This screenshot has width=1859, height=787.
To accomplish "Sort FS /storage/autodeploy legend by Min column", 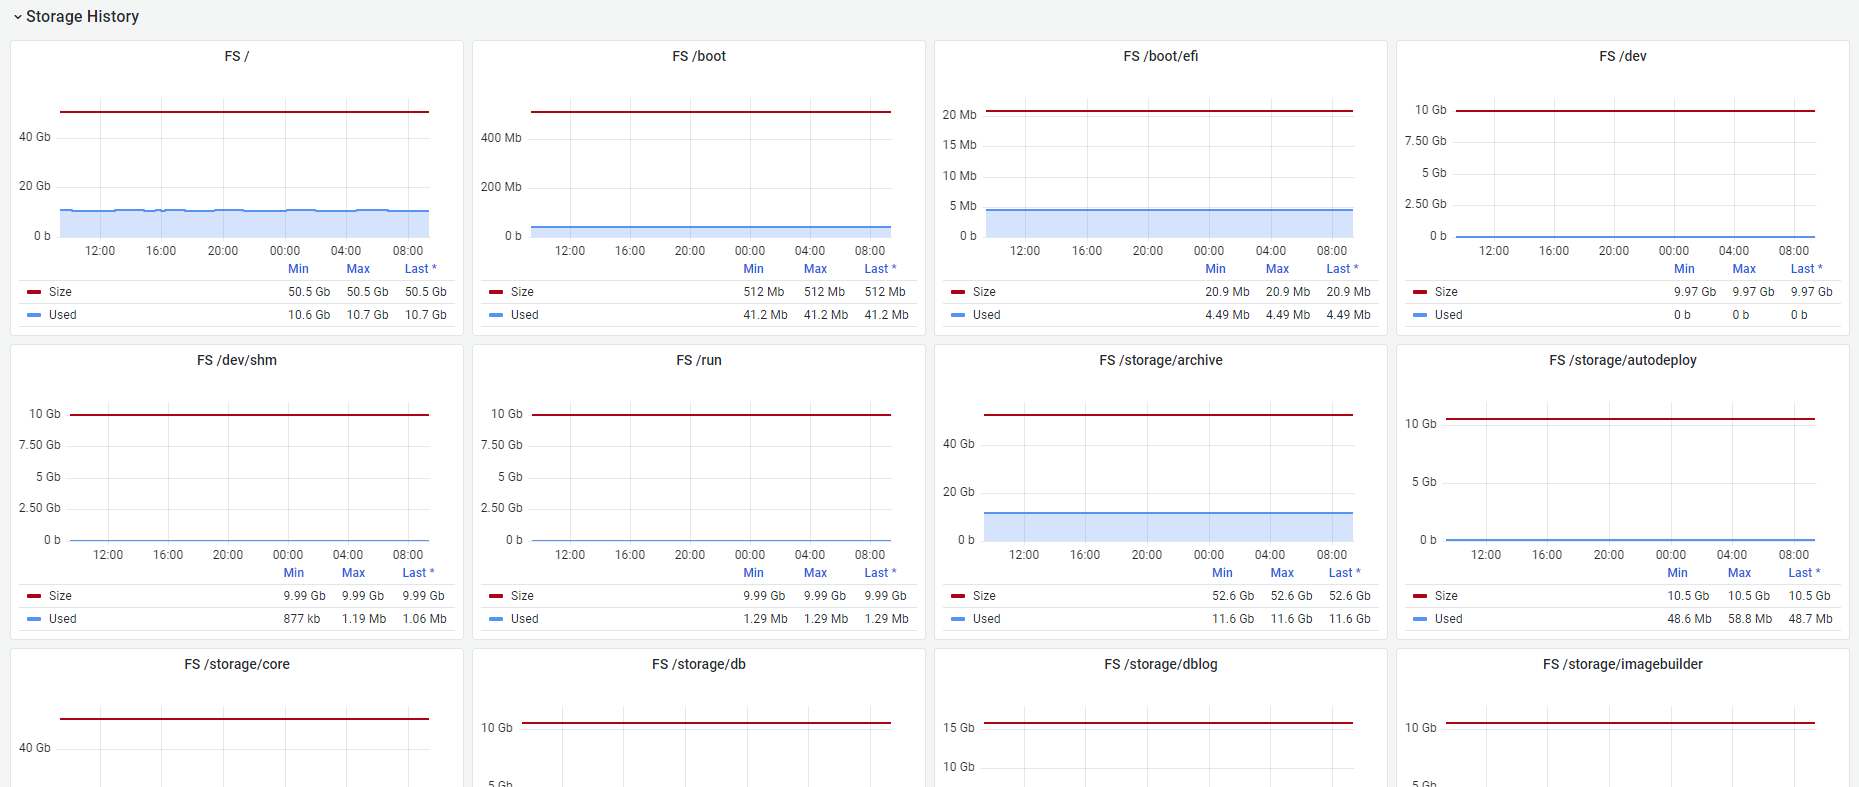I will point(1677,573).
